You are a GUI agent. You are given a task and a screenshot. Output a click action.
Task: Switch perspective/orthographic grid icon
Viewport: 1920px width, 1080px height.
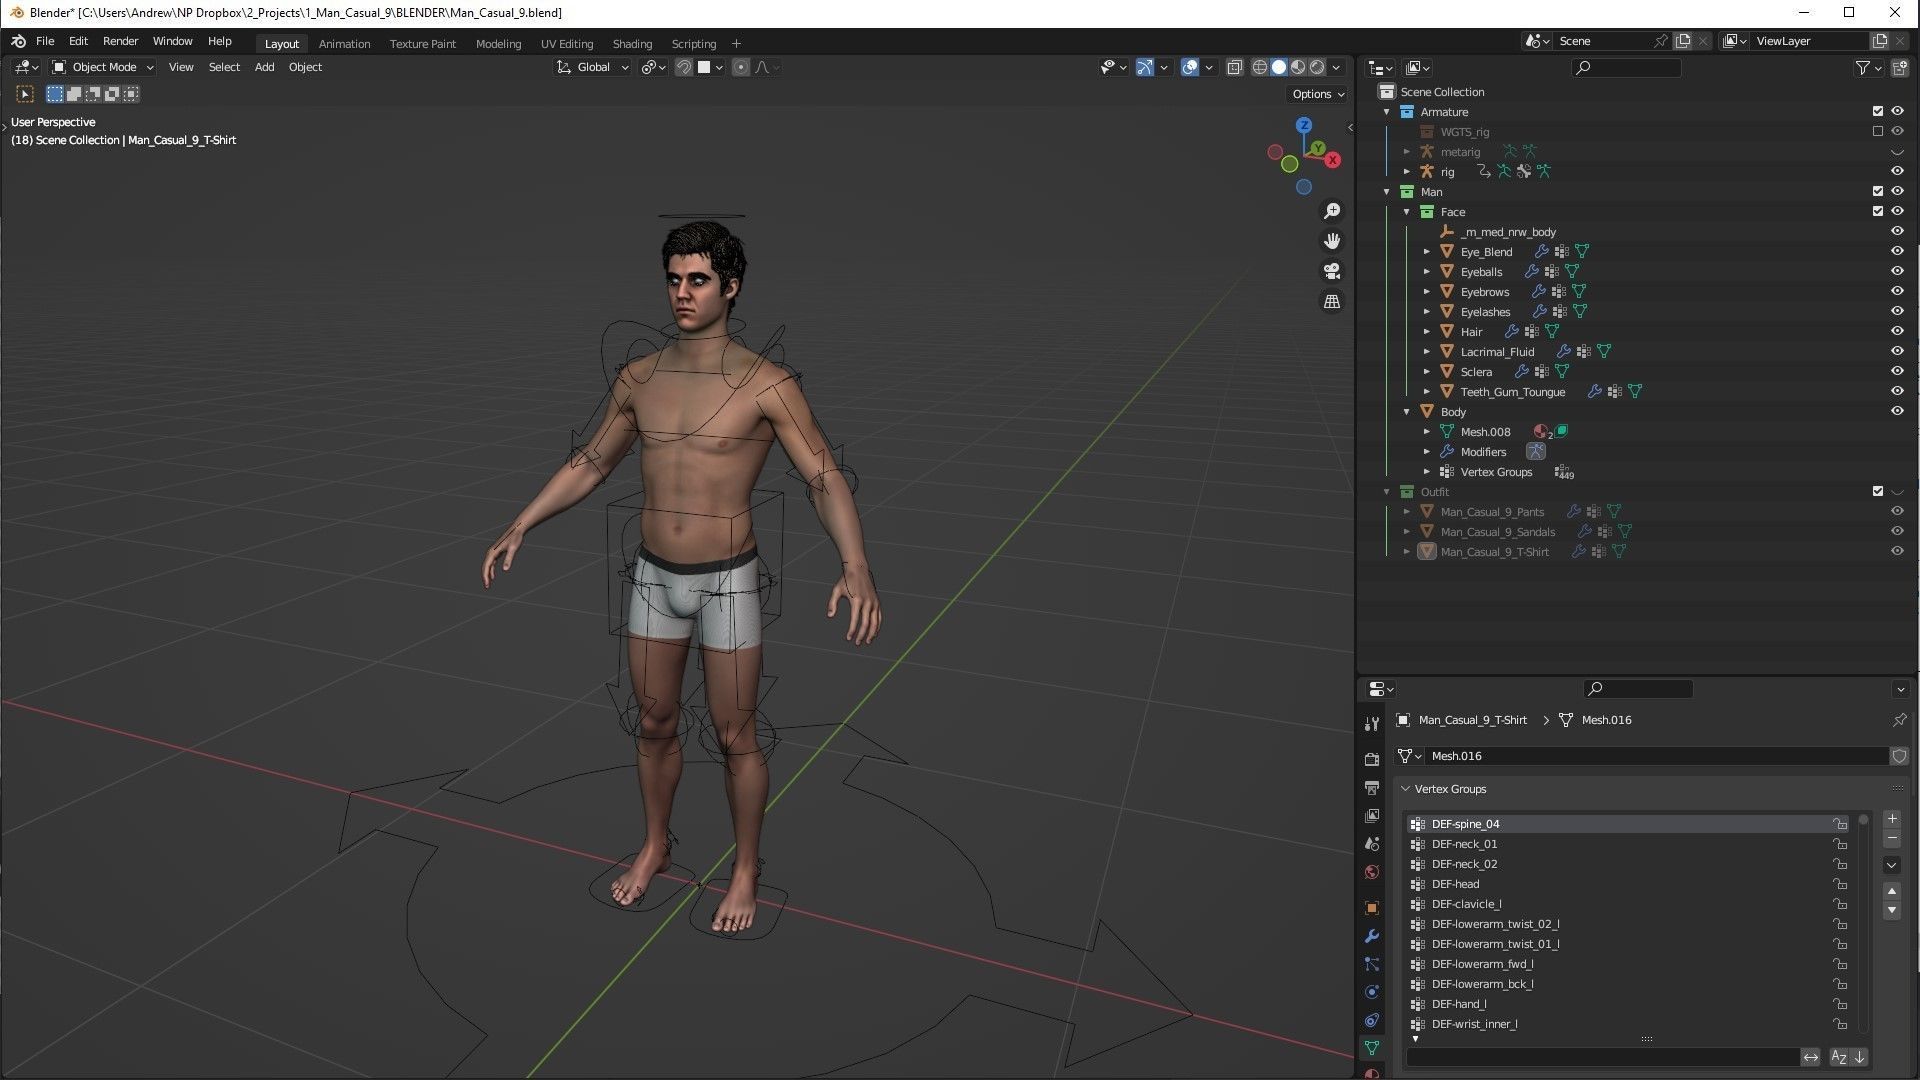pos(1332,301)
